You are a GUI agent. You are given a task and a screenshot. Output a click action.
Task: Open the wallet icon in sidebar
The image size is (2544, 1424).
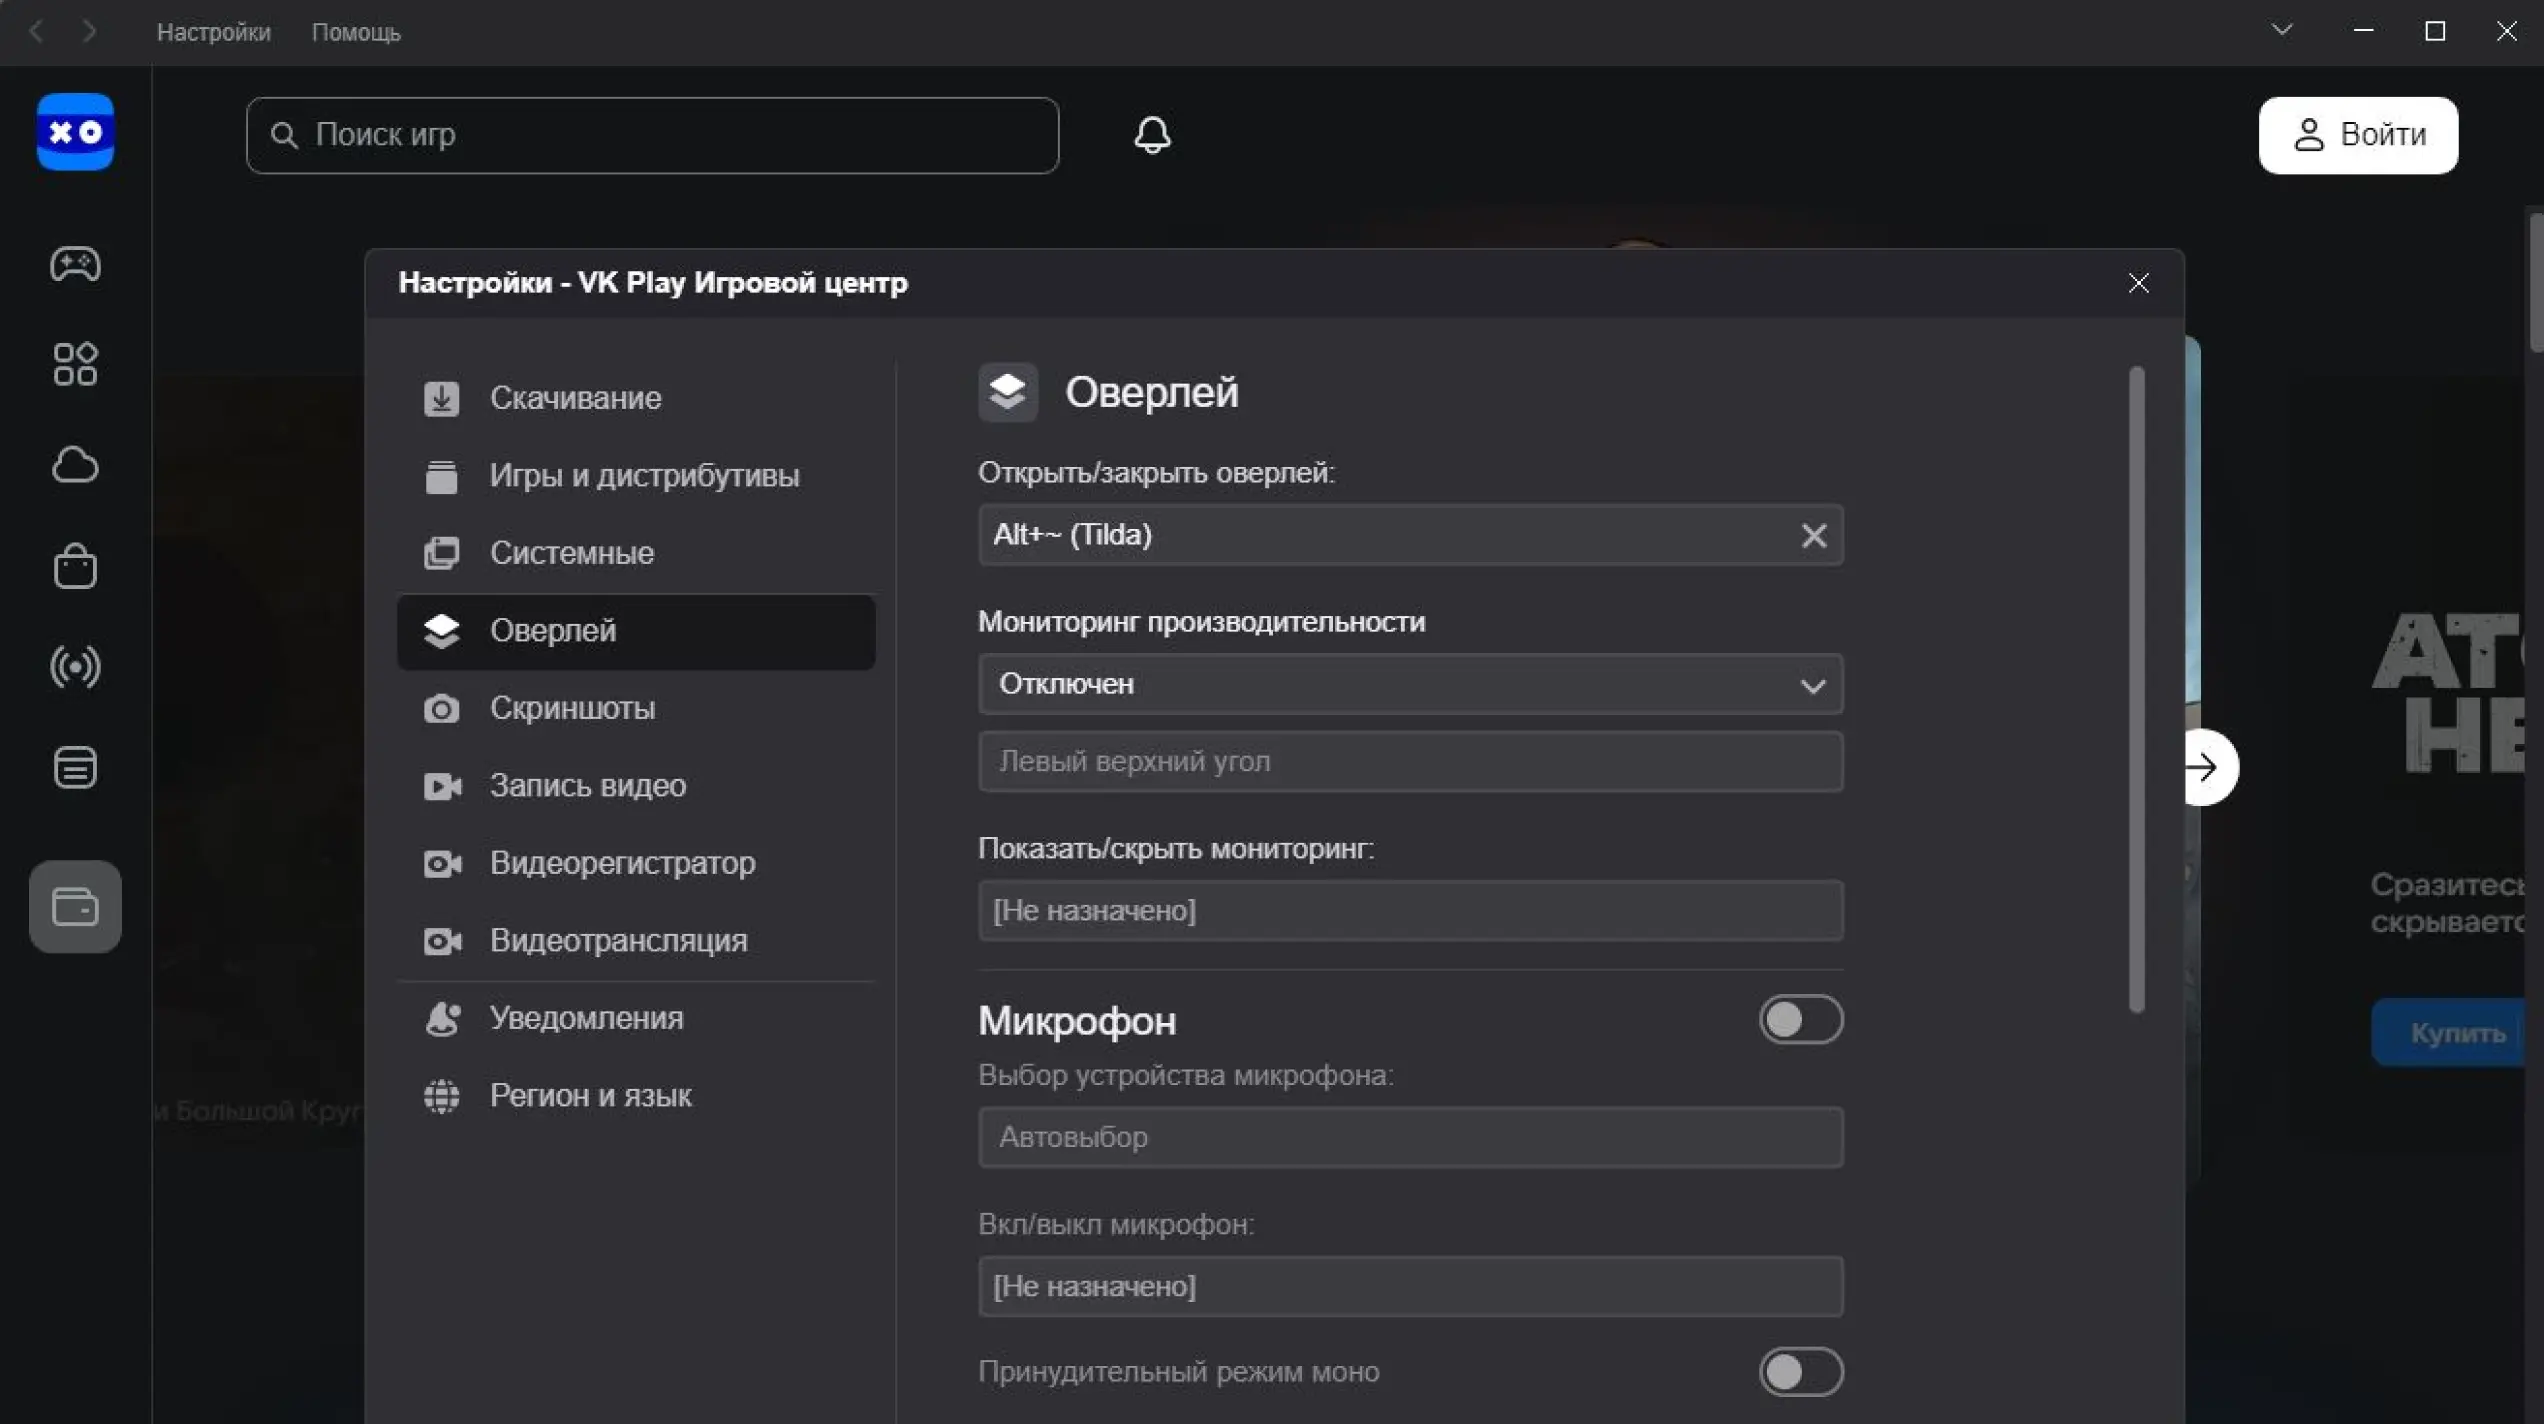coord(75,907)
